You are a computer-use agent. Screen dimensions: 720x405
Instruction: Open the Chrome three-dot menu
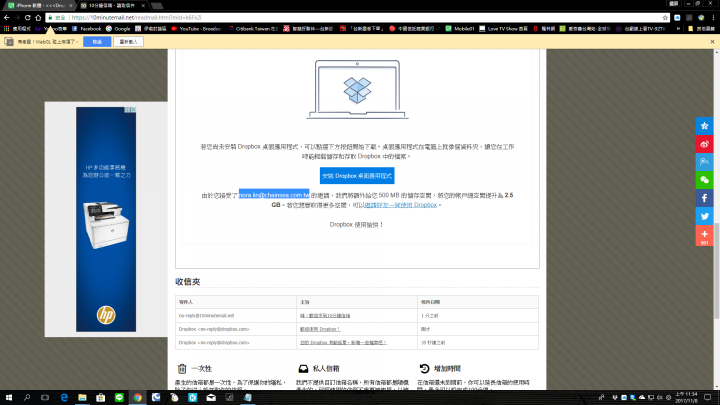(x=713, y=17)
